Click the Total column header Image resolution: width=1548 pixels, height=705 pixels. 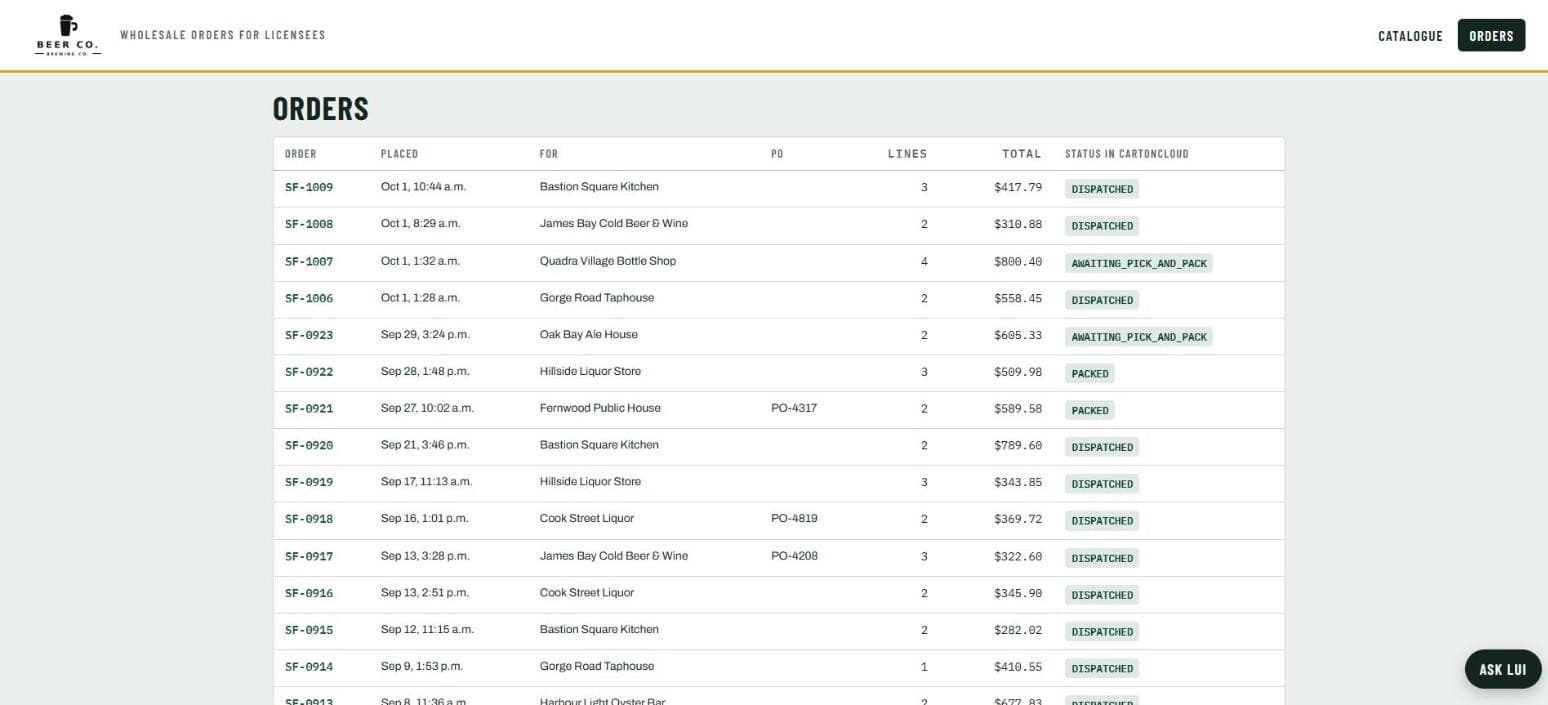tap(1022, 154)
